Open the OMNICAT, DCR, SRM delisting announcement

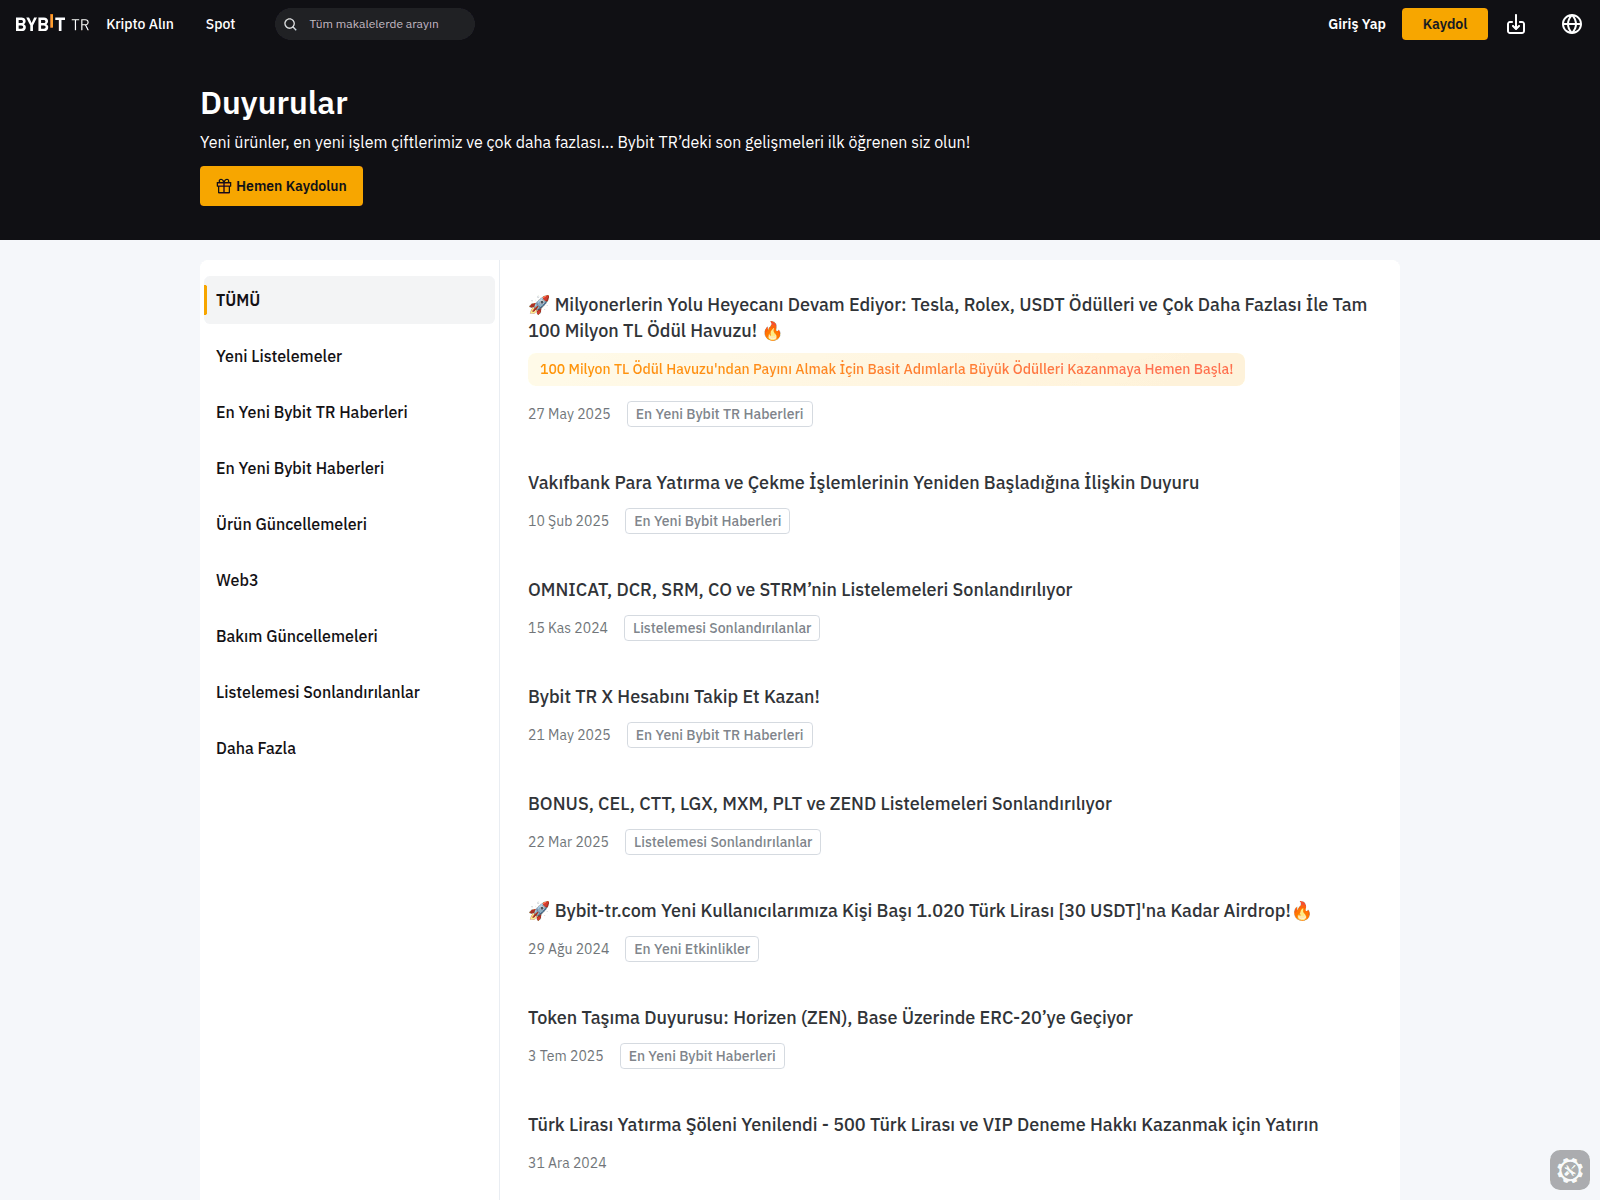pyautogui.click(x=800, y=589)
